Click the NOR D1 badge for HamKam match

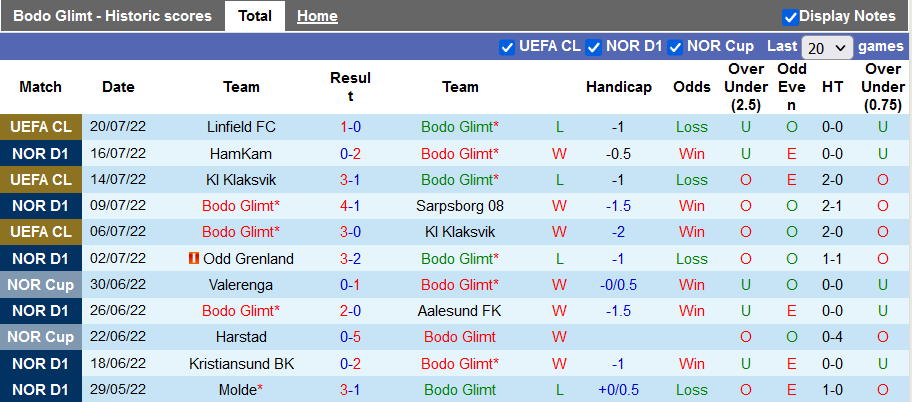click(x=41, y=154)
